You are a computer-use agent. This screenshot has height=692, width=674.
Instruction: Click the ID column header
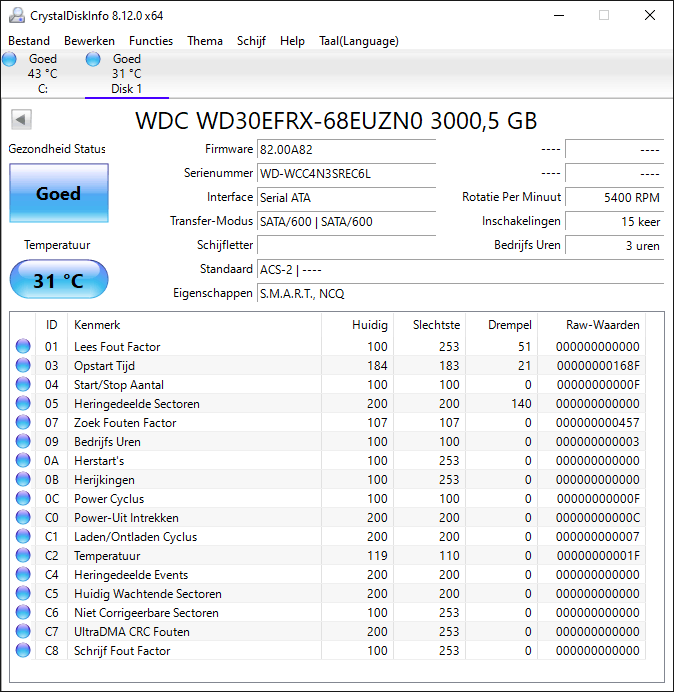(x=51, y=325)
